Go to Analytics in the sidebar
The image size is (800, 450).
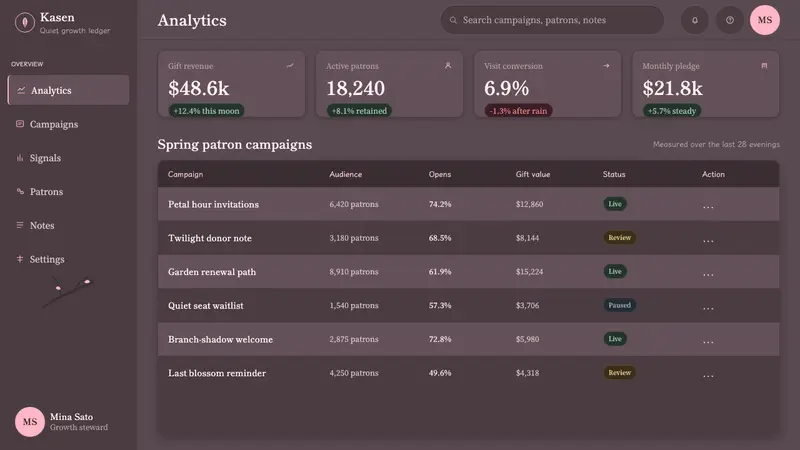(68, 90)
